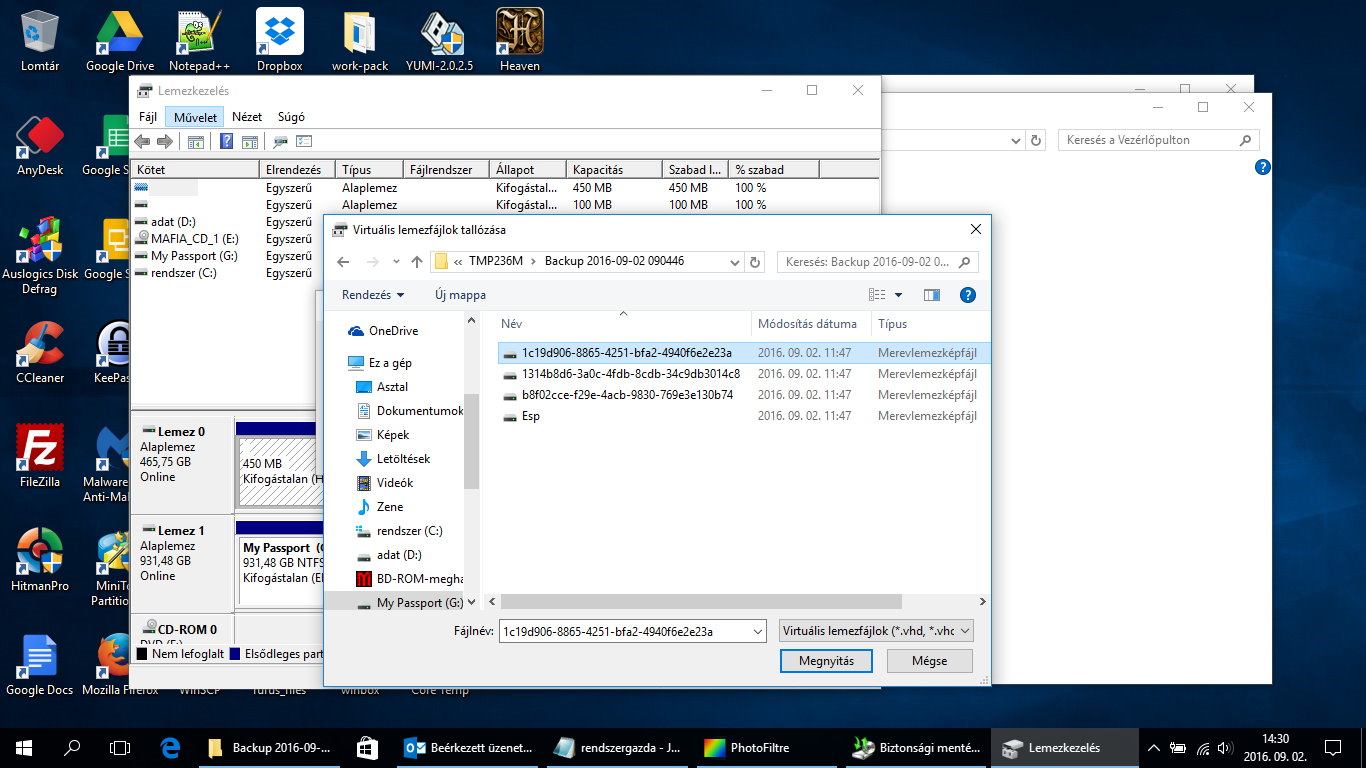Click the Up one folder arrow

[417, 262]
